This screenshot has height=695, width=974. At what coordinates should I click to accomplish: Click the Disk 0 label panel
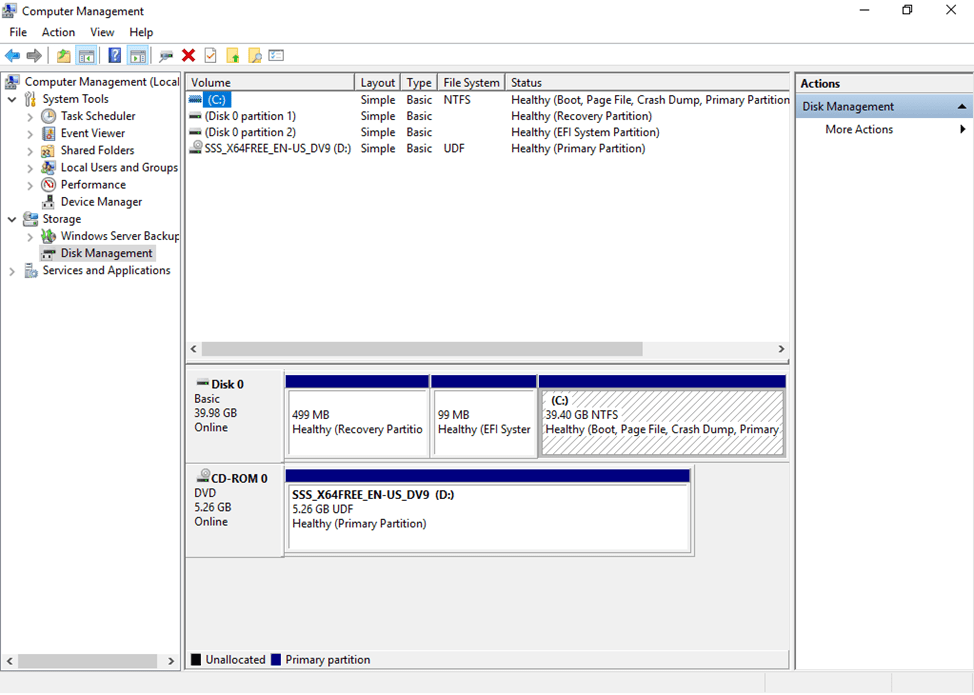point(235,416)
